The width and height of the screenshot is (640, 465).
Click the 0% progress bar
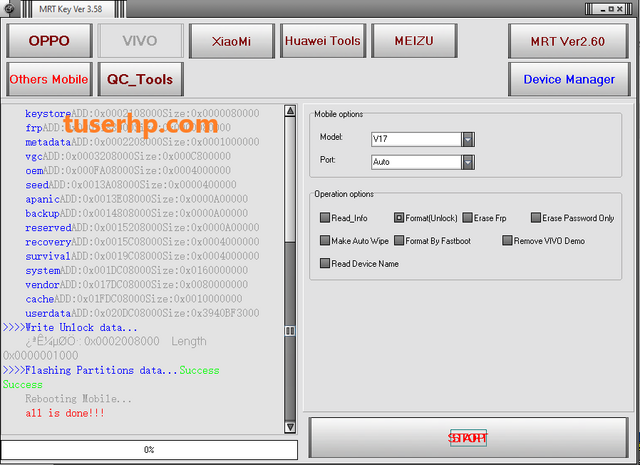point(149,449)
